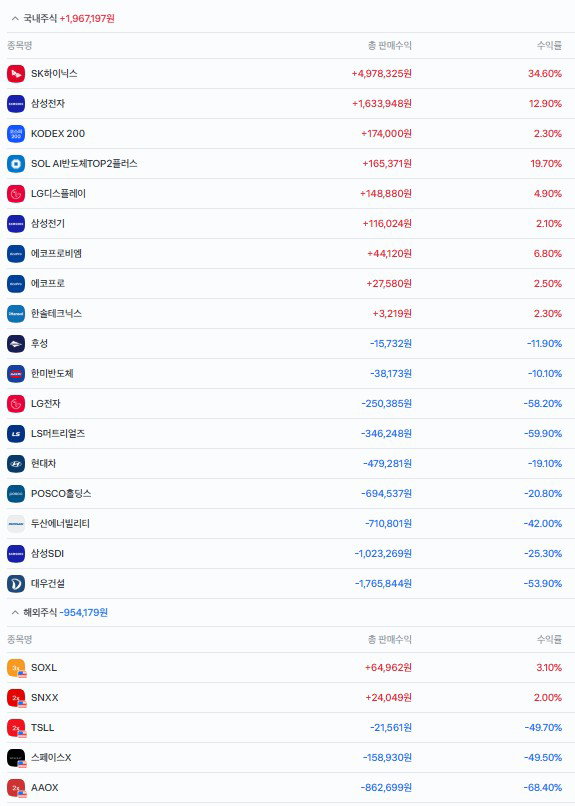Screen dimensions: 575x806
Task: Click the 대우건설 logo icon
Action: [x=16, y=583]
